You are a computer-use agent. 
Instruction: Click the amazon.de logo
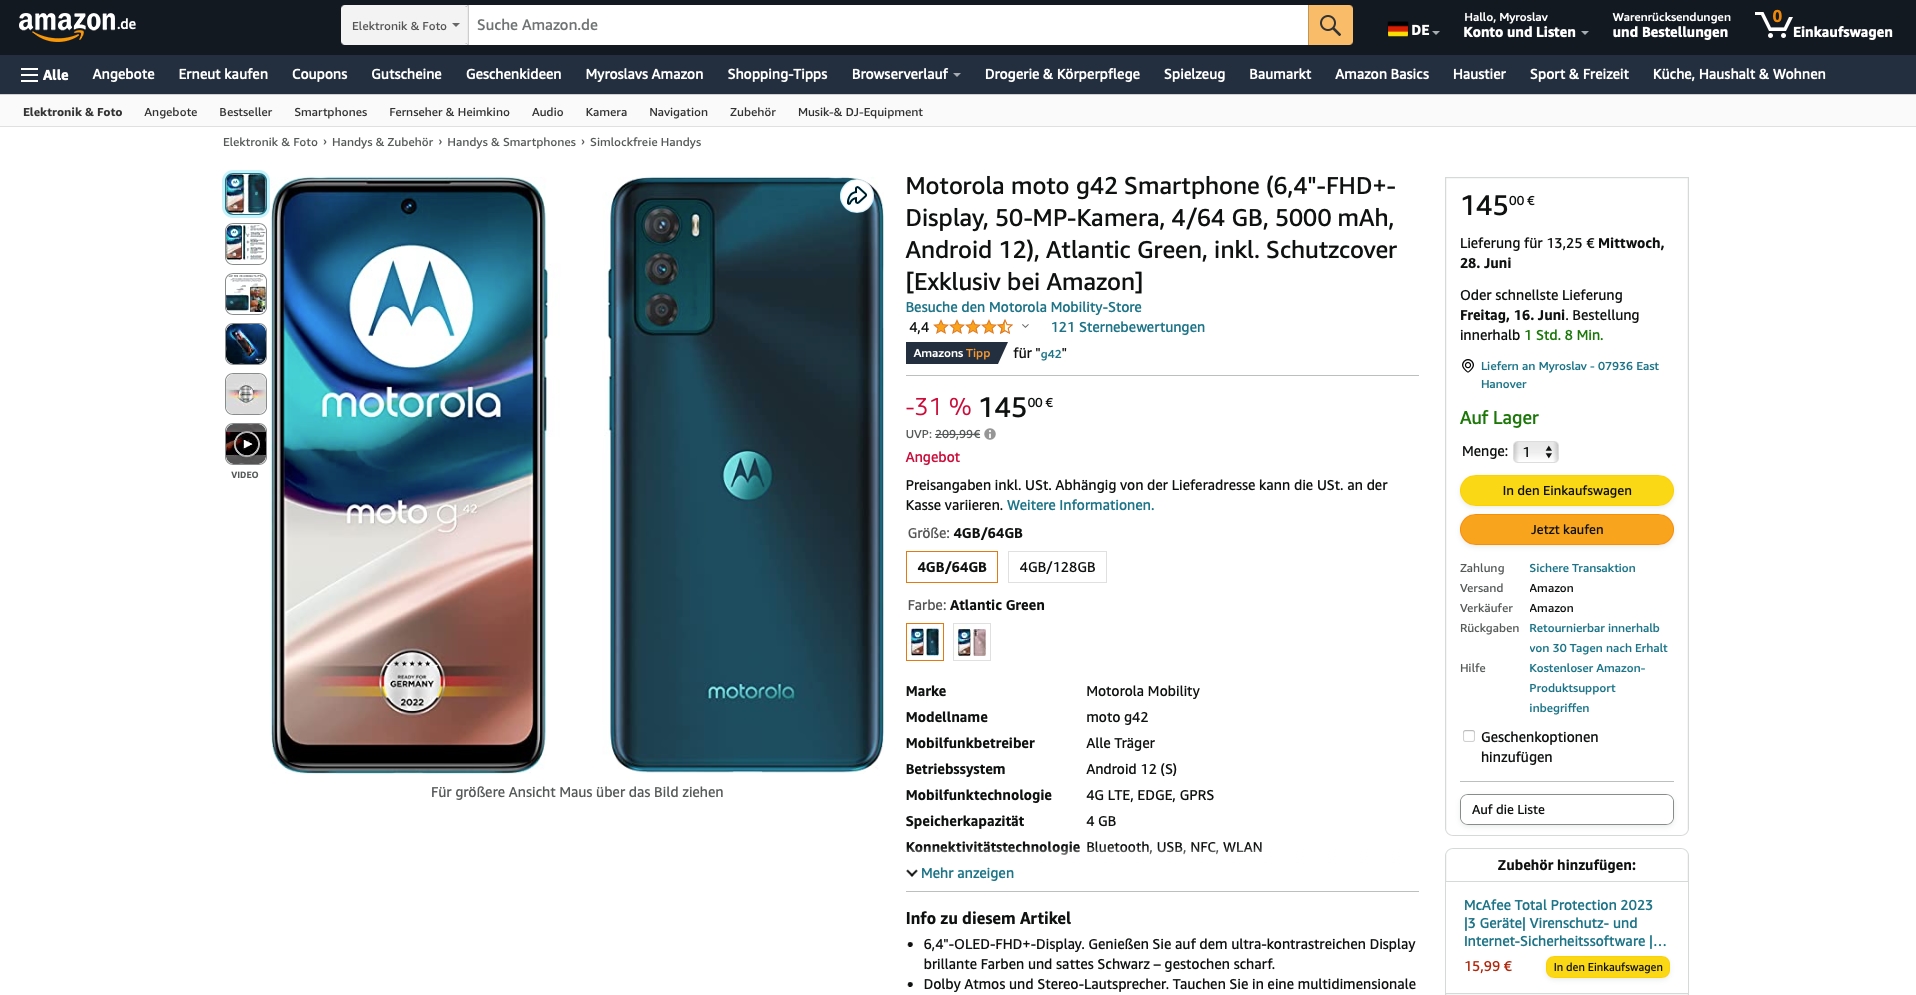click(77, 25)
